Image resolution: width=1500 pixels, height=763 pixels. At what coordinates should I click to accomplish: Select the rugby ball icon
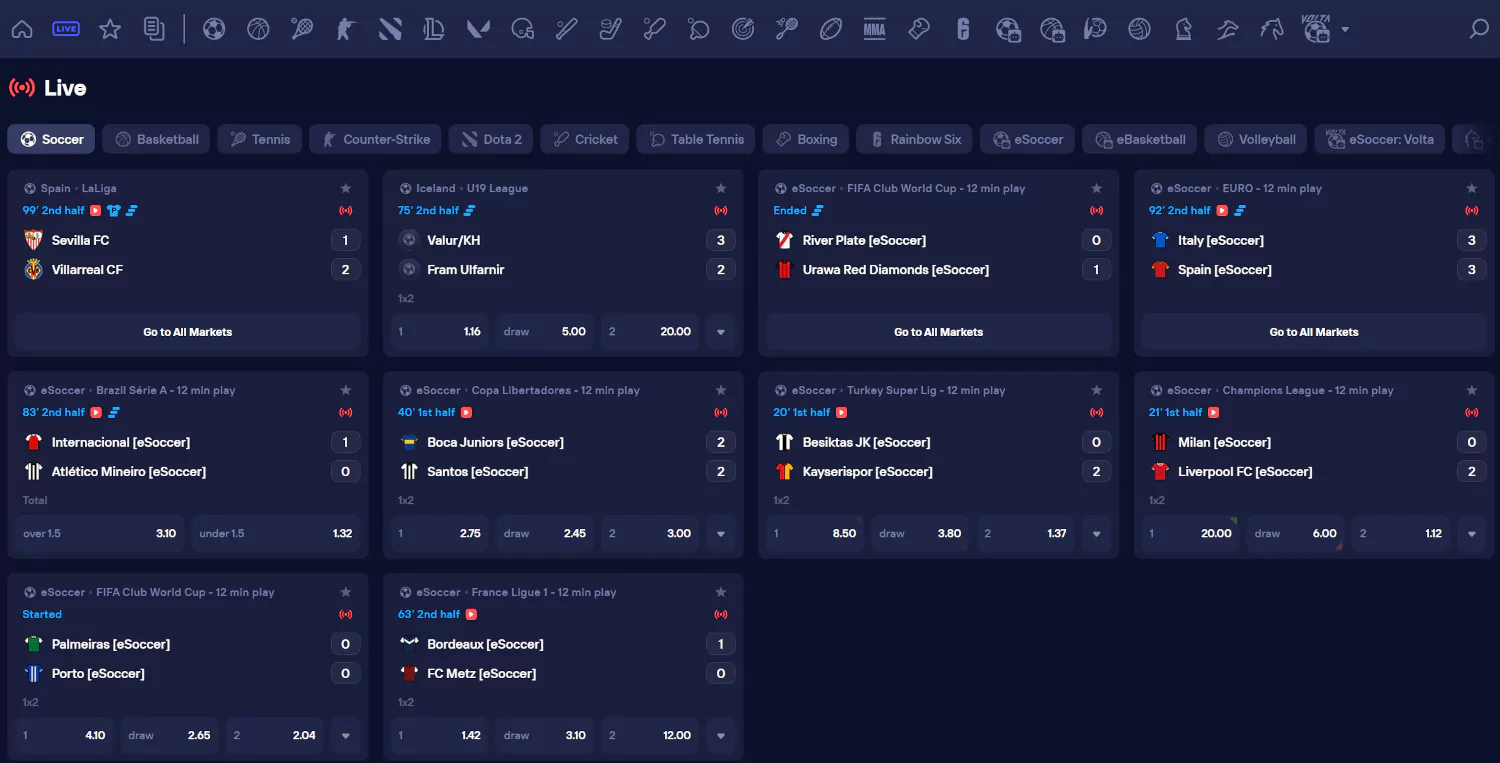(x=830, y=29)
